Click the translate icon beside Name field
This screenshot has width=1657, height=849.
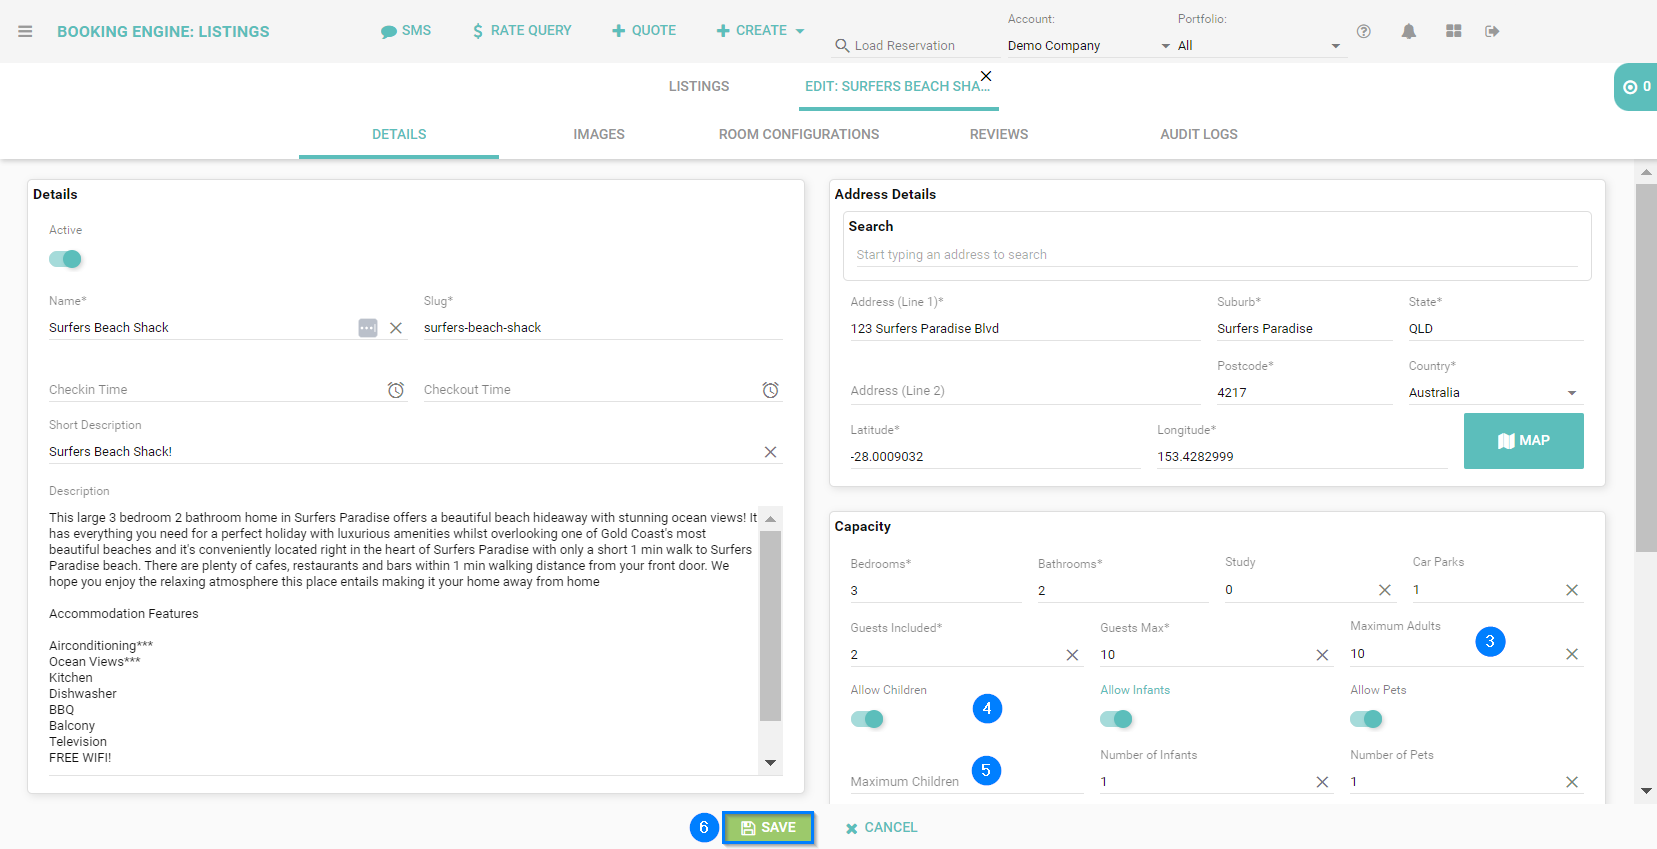point(368,328)
